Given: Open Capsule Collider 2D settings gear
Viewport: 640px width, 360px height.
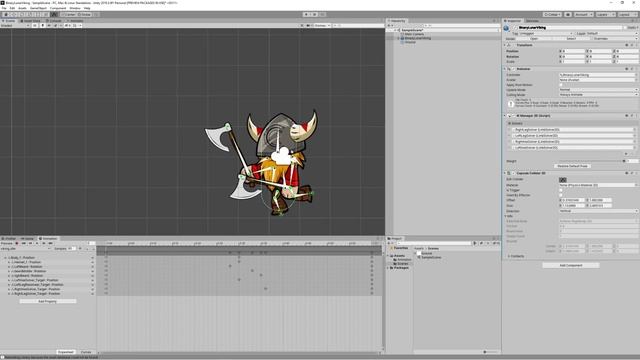Looking at the screenshot, I should pos(636,173).
